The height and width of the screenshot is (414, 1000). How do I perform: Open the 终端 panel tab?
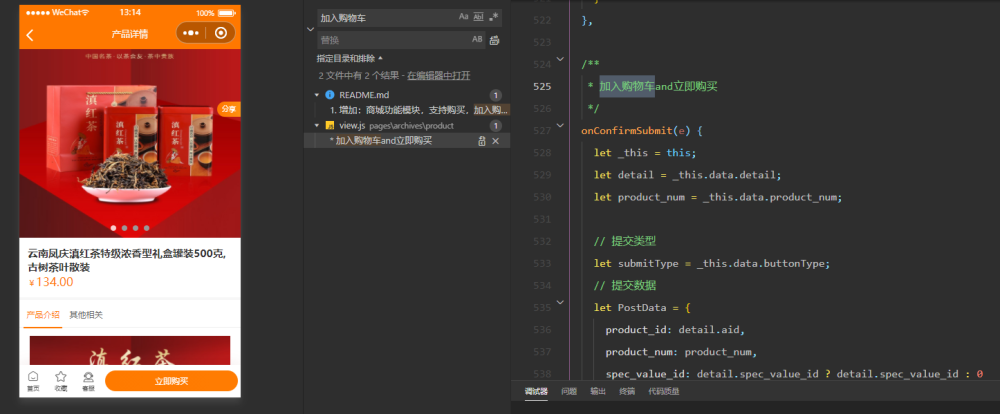(627, 391)
